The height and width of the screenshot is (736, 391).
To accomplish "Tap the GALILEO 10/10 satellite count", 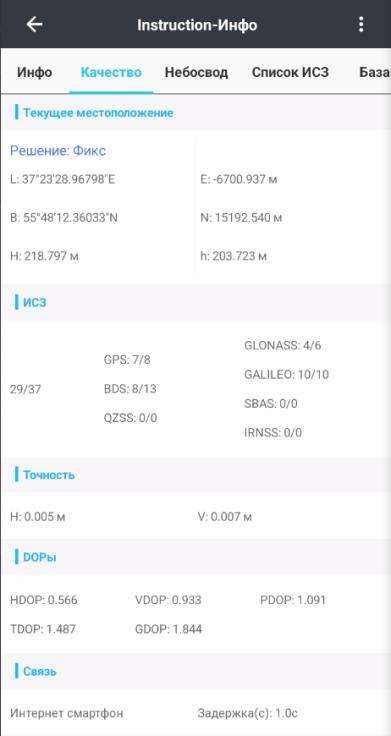I will click(287, 375).
